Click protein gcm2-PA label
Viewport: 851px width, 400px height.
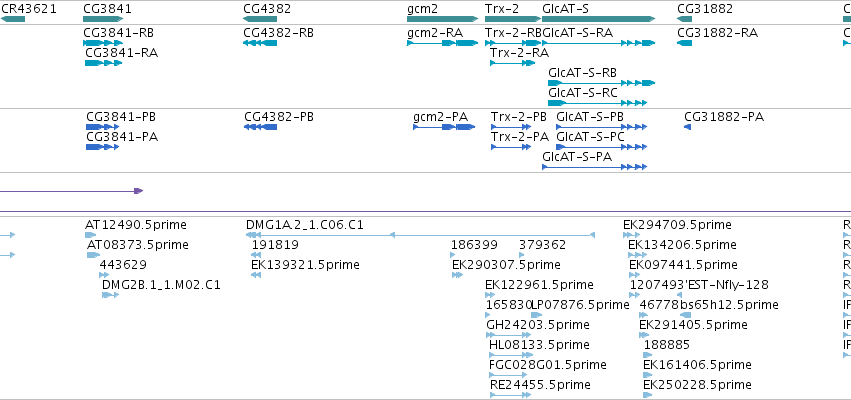click(440, 117)
